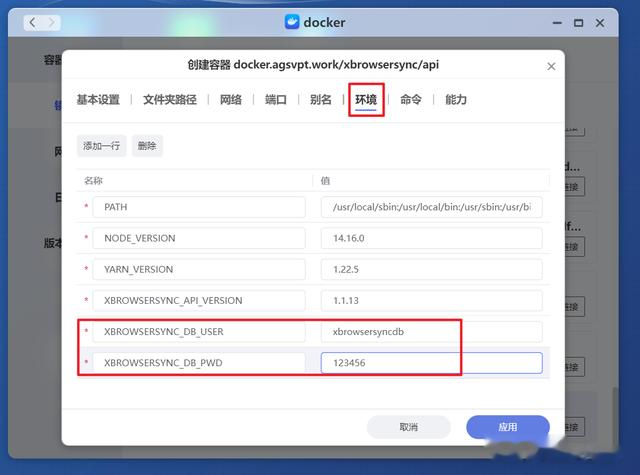Switch to the 基本设置 tab
Screen dimensions: 640x475
coord(98,100)
